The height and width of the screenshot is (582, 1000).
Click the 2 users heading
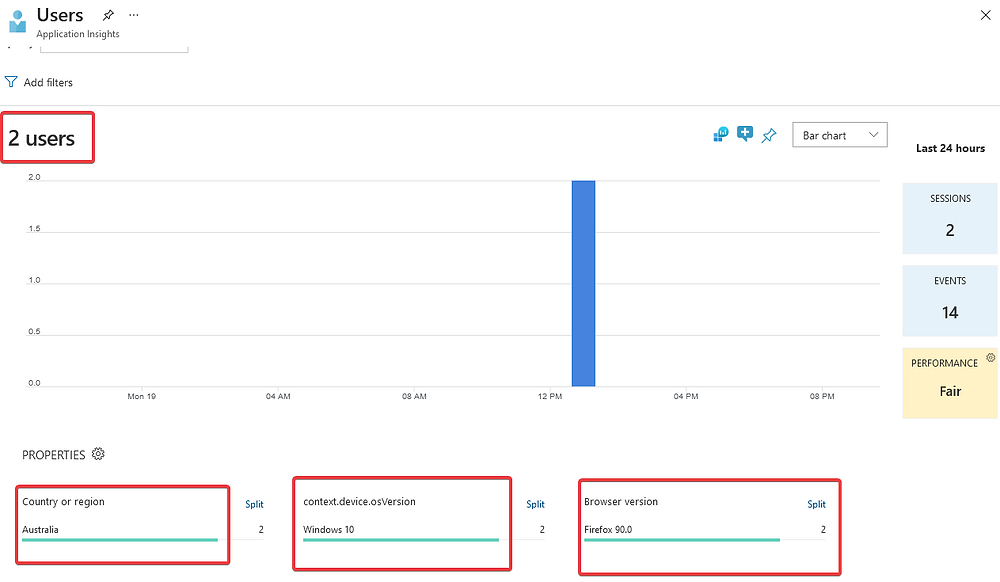pyautogui.click(x=41, y=138)
